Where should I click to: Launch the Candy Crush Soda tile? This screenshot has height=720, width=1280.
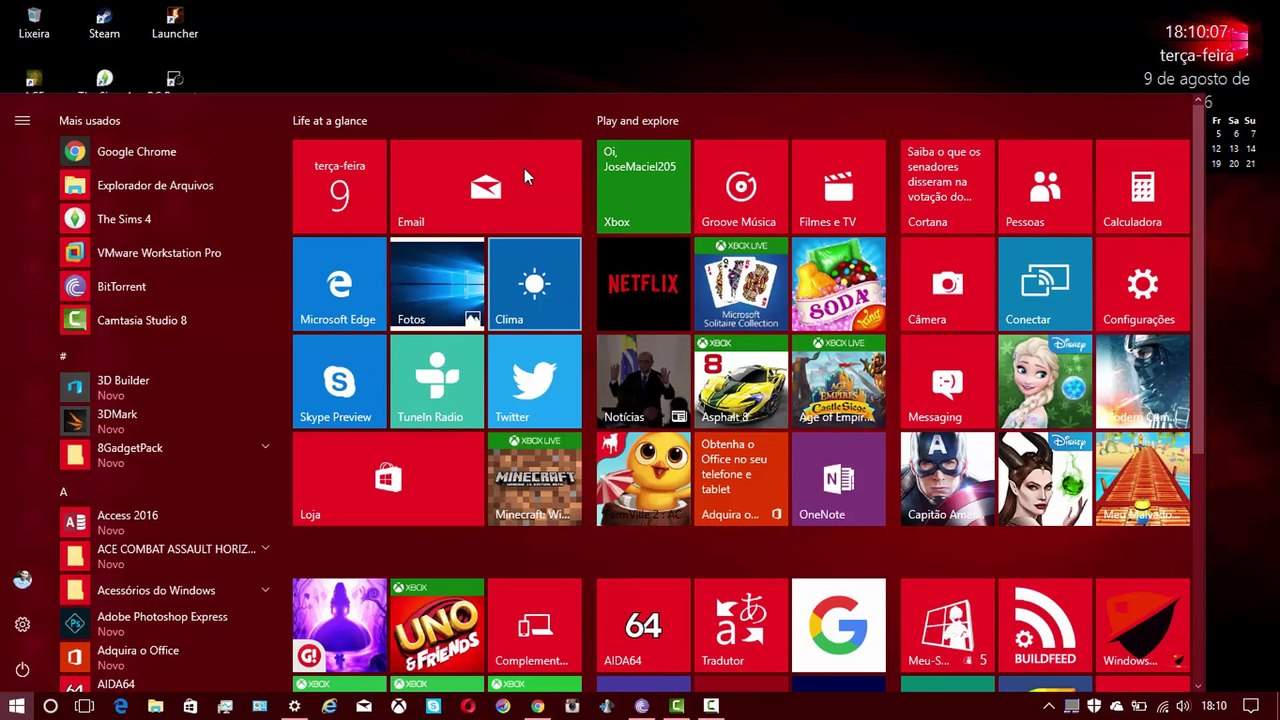838,284
